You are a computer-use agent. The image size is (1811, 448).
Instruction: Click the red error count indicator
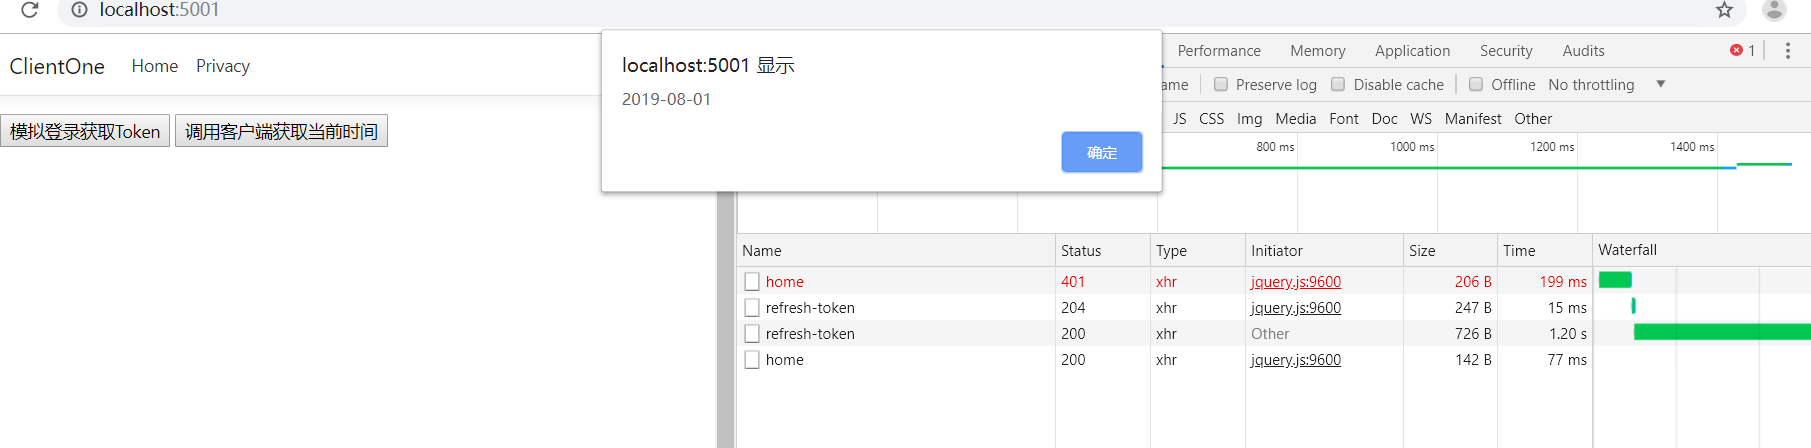pyautogui.click(x=1742, y=51)
